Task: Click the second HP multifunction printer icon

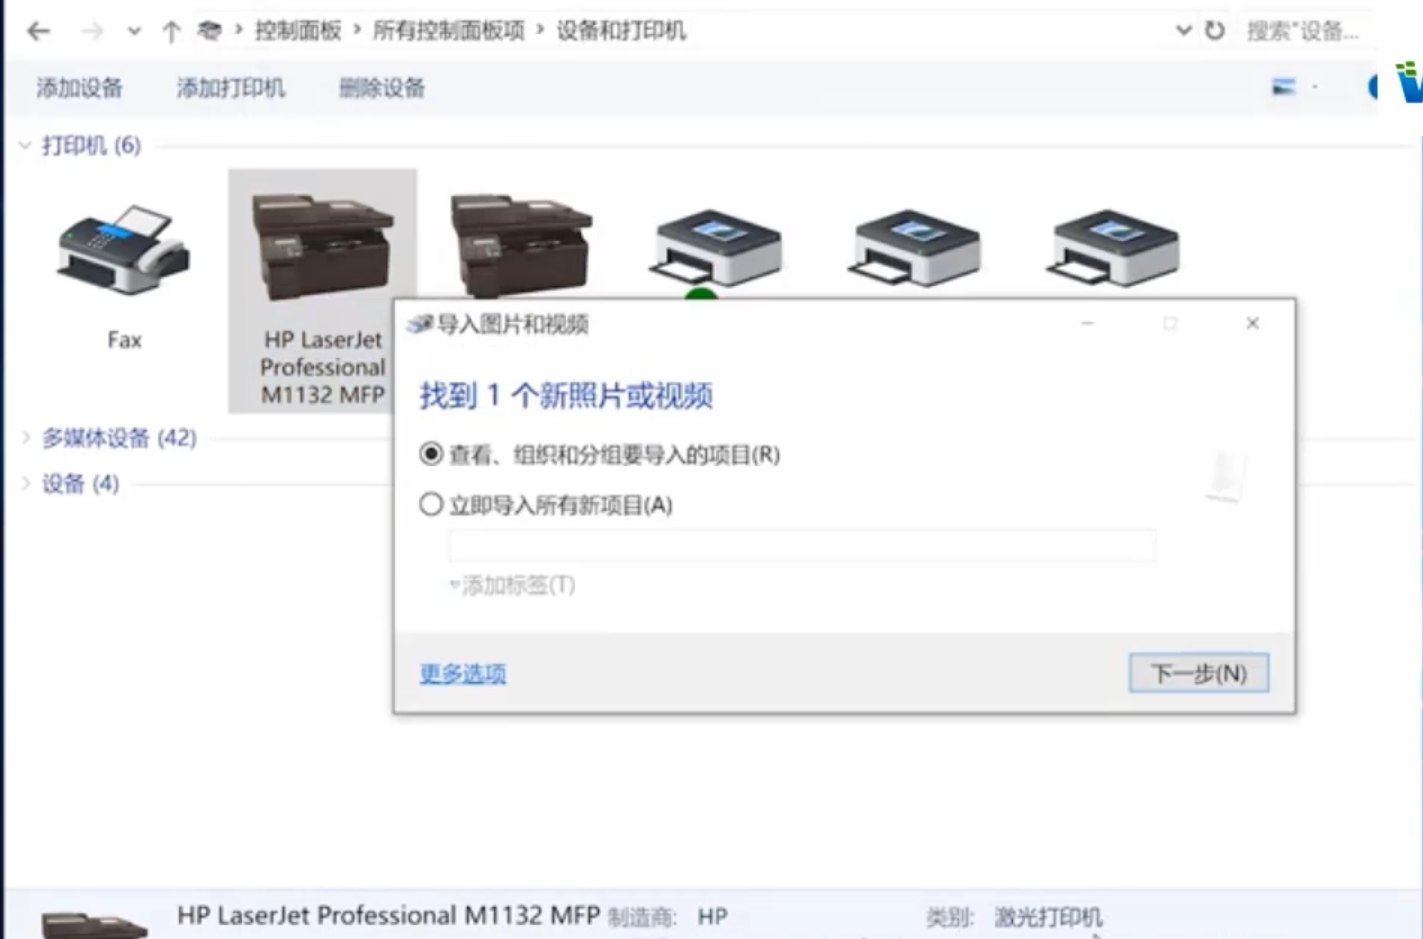Action: [520, 245]
